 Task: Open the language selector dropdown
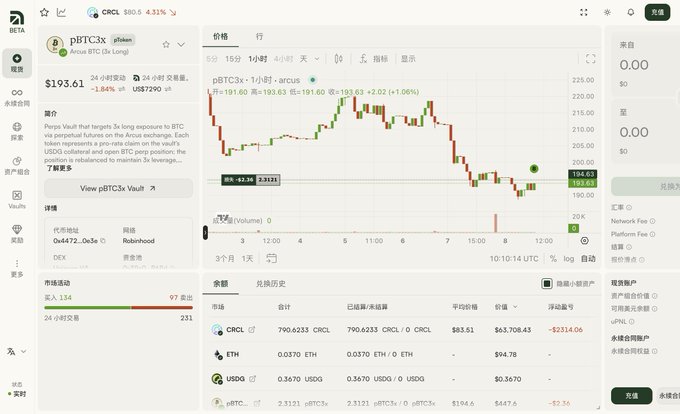17,352
